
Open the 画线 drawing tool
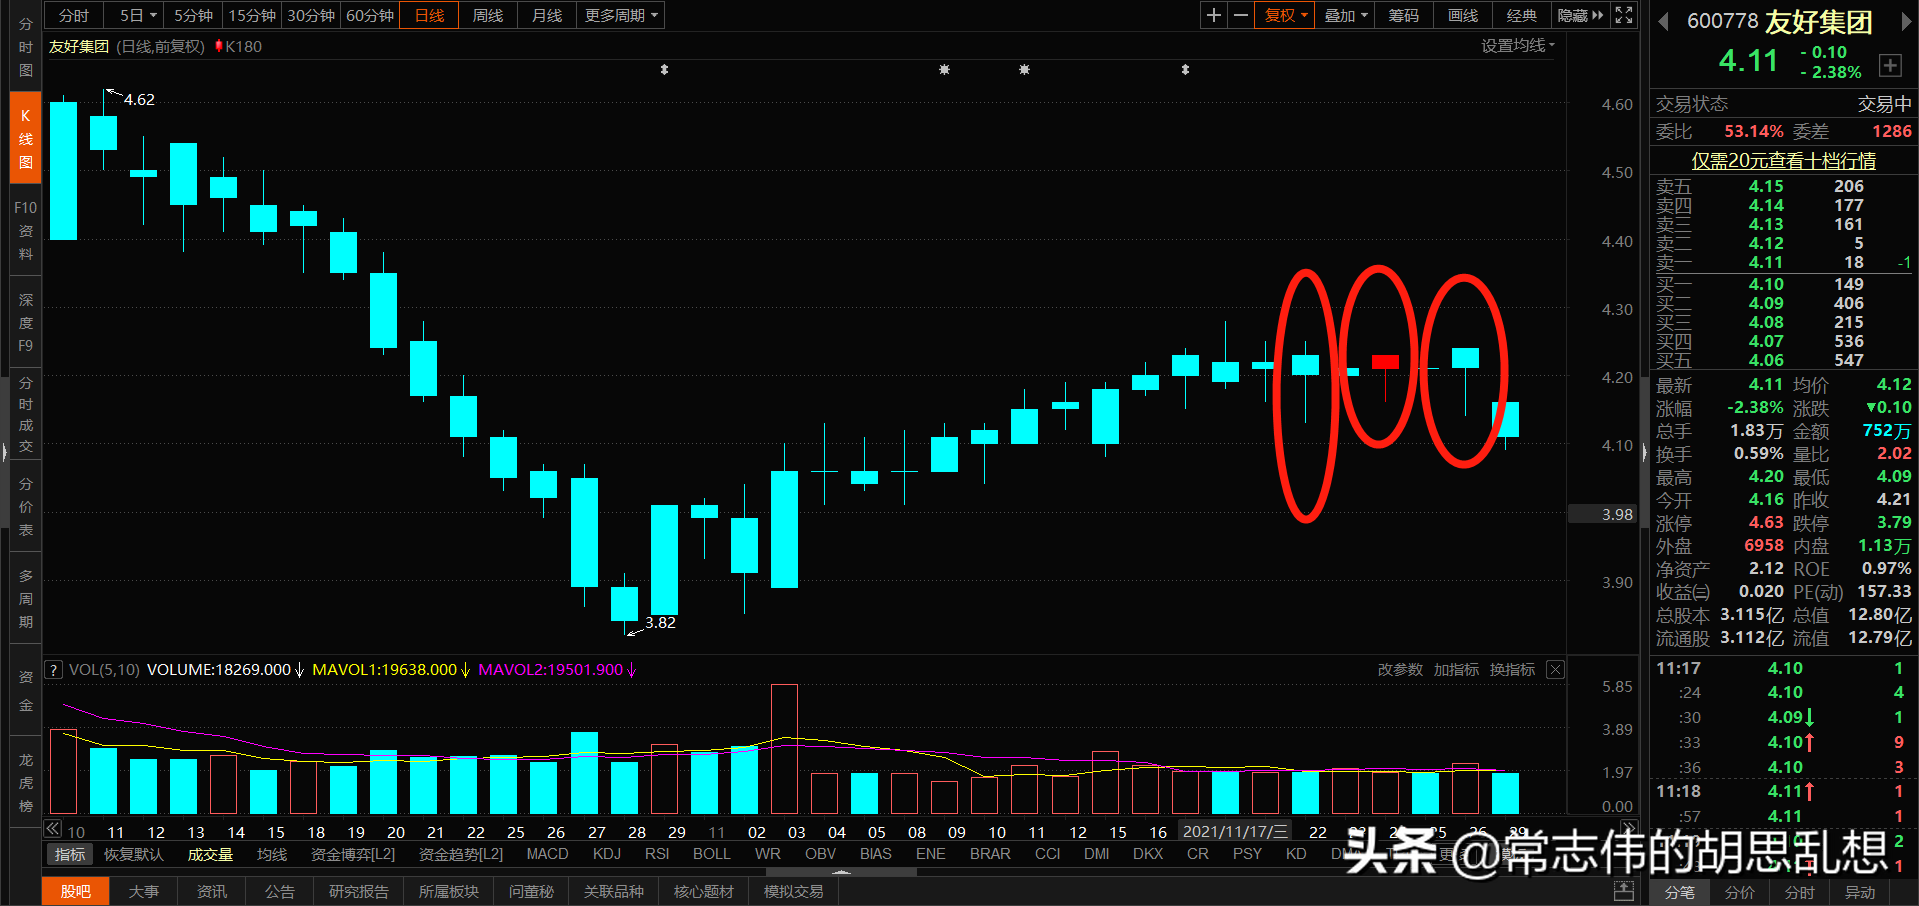point(1461,15)
